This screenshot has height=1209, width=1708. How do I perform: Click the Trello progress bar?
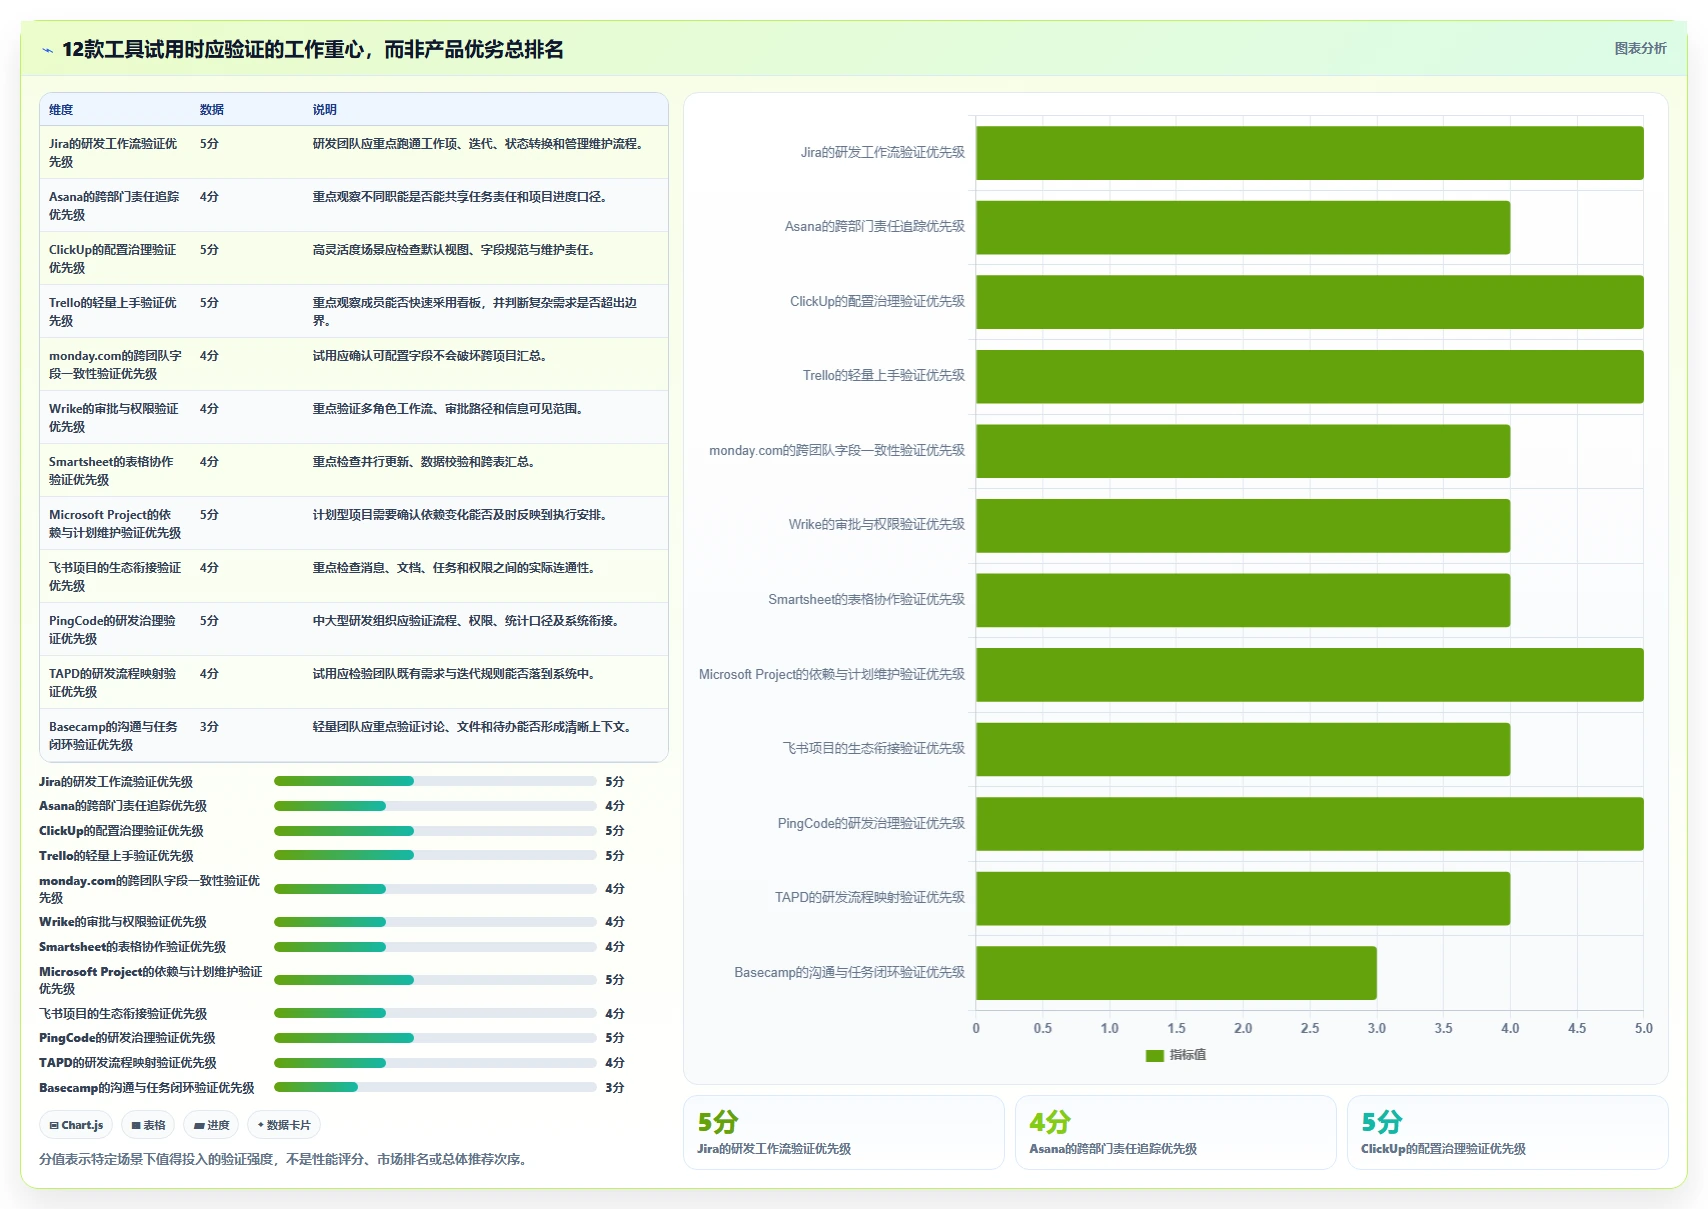click(x=435, y=855)
